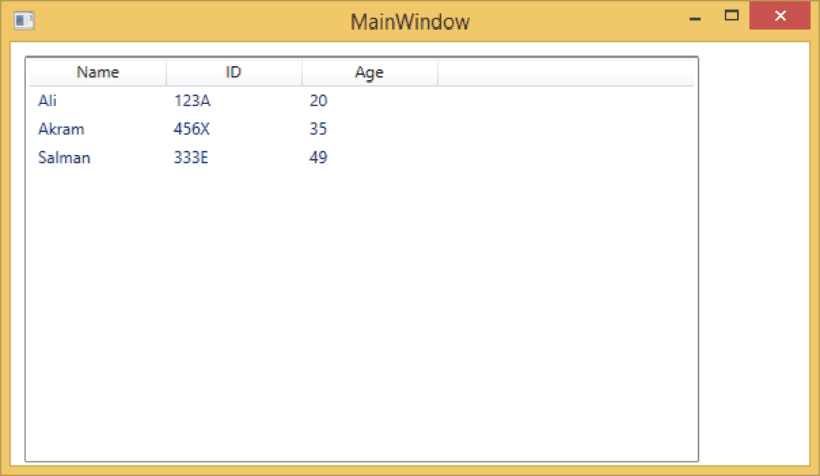
Task: Sort by the Age column header
Action: click(x=370, y=72)
